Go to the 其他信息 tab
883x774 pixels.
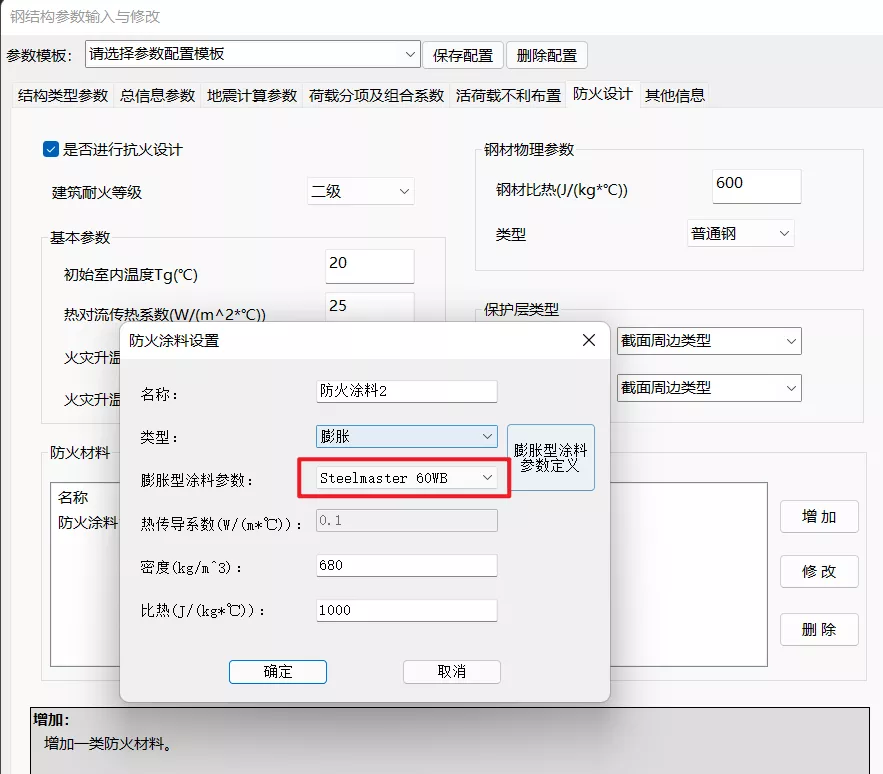674,95
